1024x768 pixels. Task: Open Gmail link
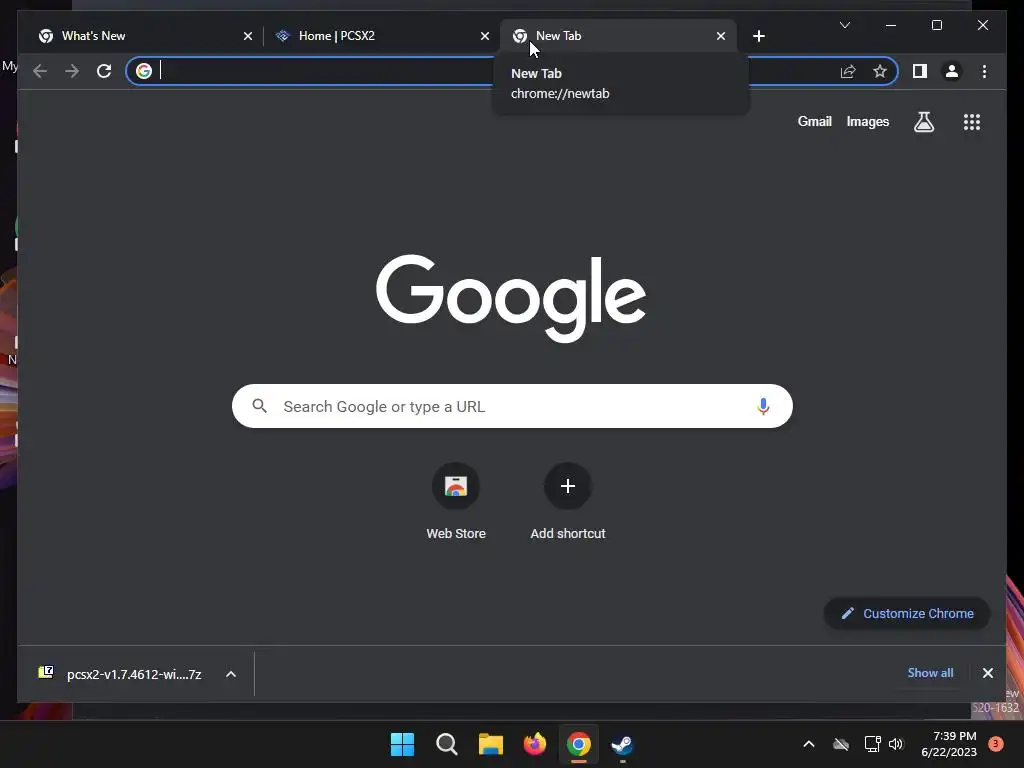(x=814, y=121)
